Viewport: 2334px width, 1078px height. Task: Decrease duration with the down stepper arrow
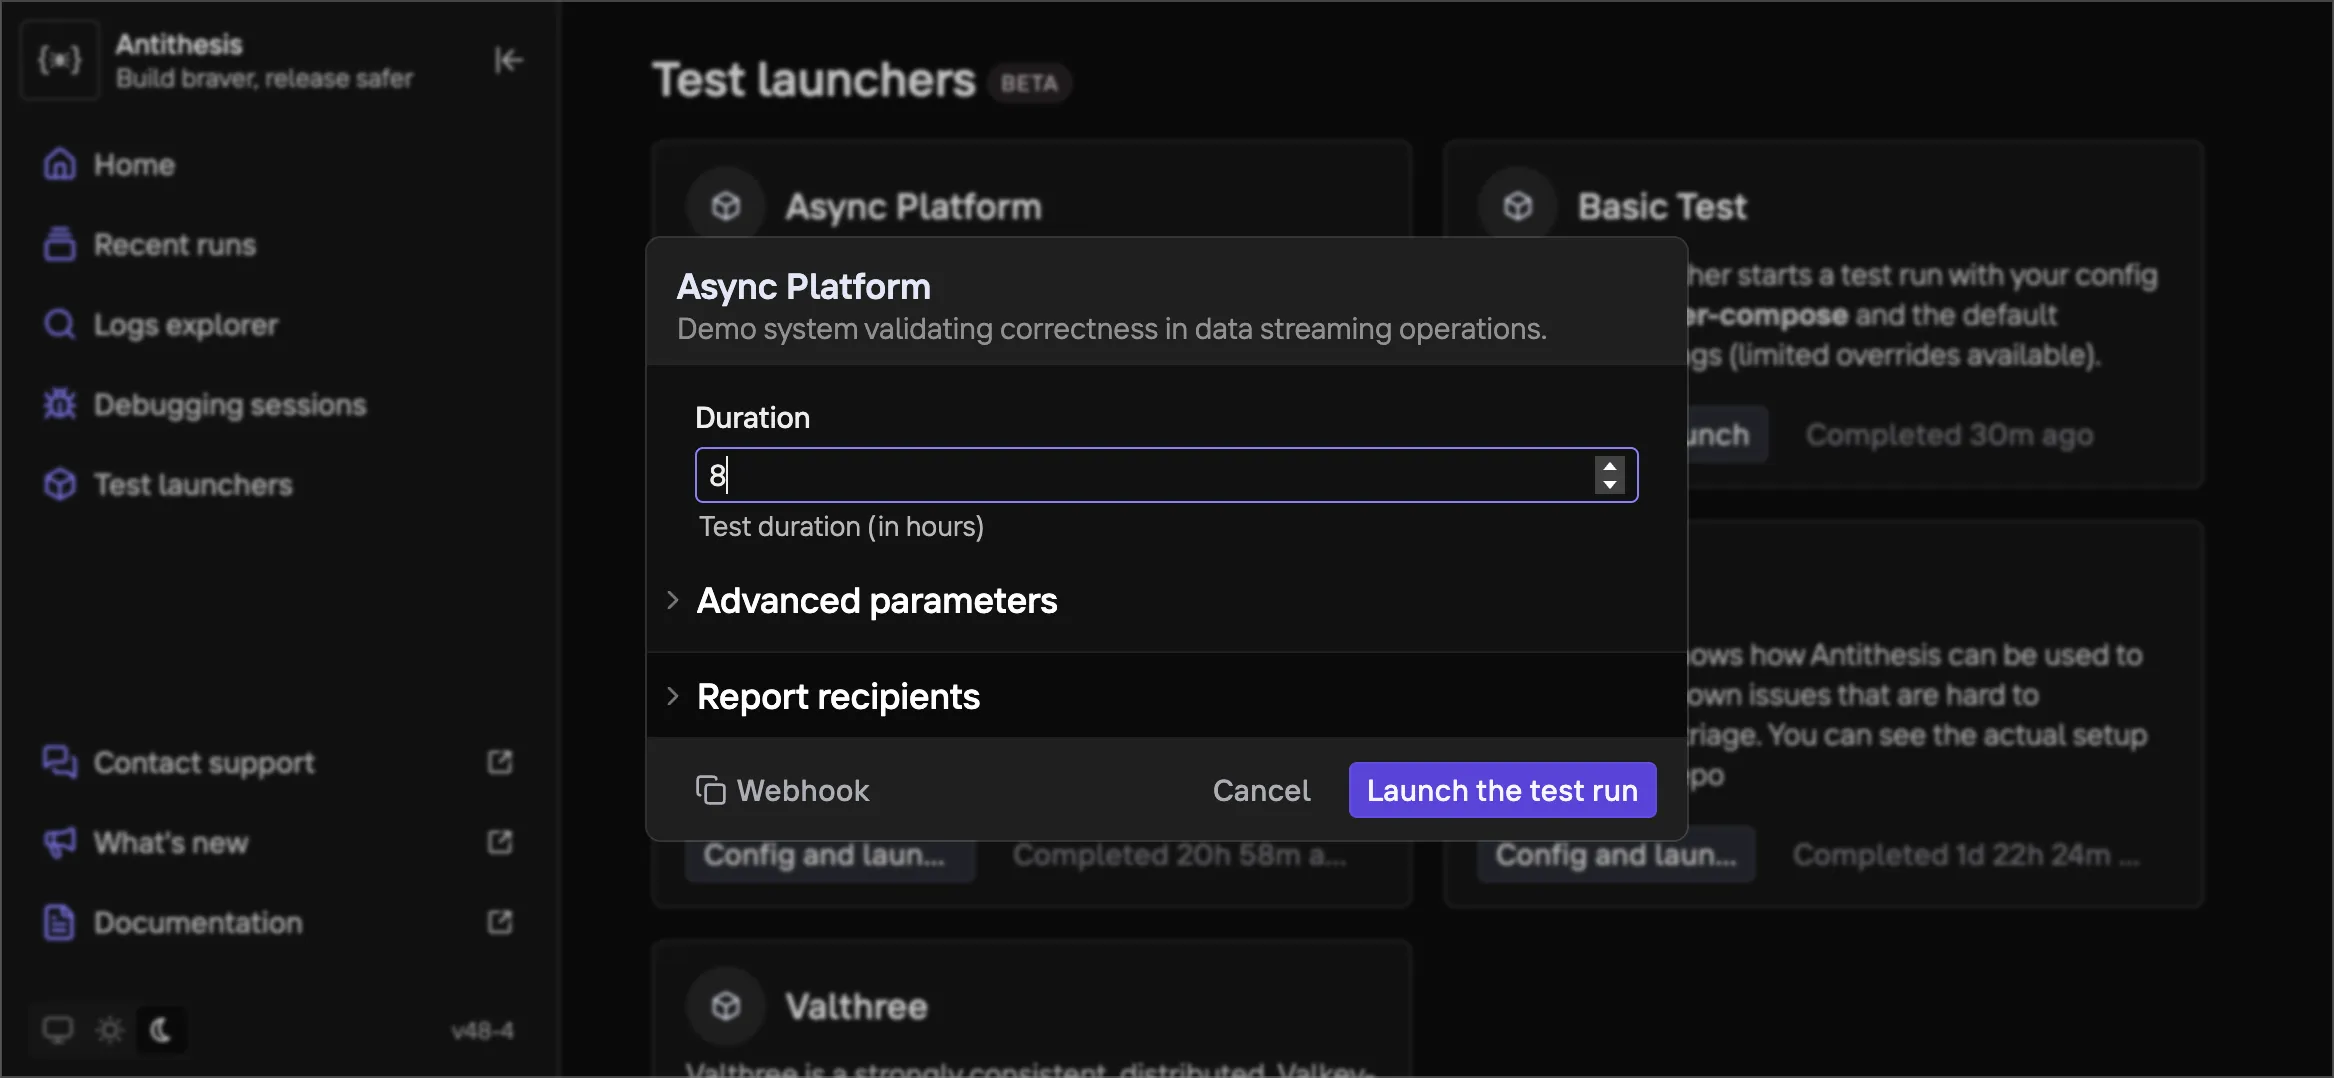click(1610, 485)
